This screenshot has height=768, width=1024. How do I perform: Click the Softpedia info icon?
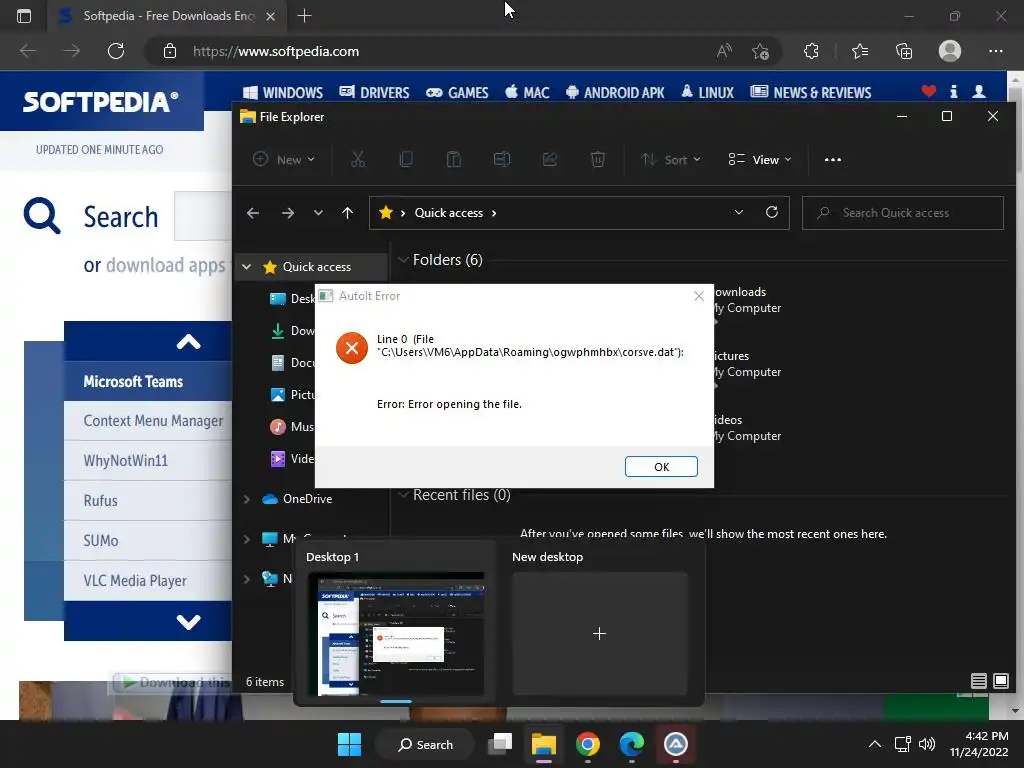[x=953, y=91]
